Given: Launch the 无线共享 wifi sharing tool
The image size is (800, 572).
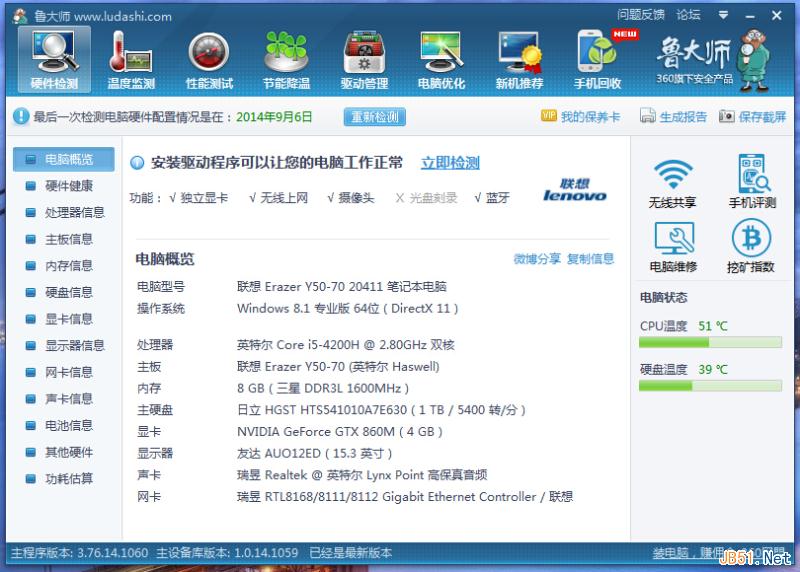Looking at the screenshot, I should [x=672, y=182].
